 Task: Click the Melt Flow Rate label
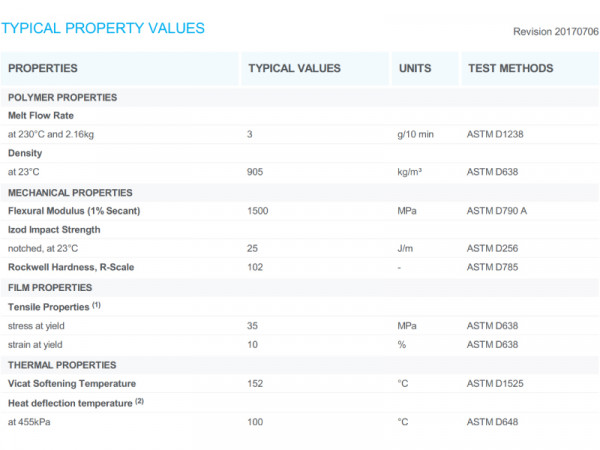click(x=42, y=115)
